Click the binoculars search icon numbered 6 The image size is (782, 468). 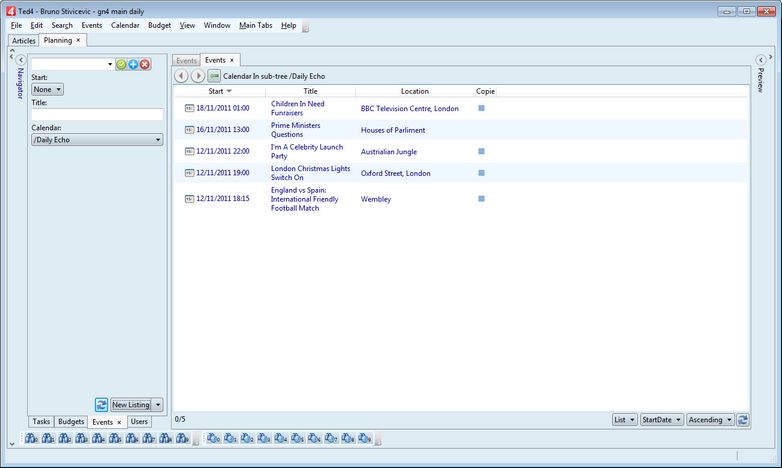(132, 439)
